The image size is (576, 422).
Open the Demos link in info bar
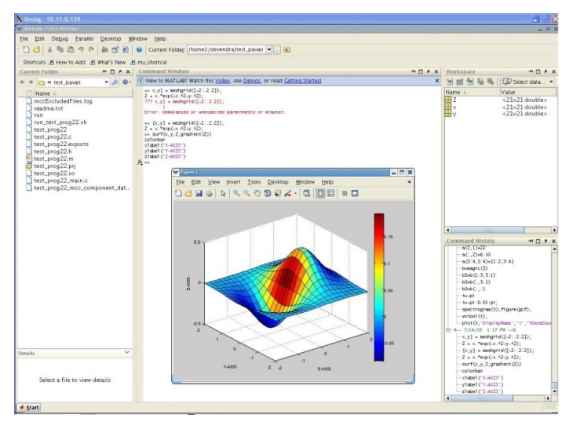252,80
